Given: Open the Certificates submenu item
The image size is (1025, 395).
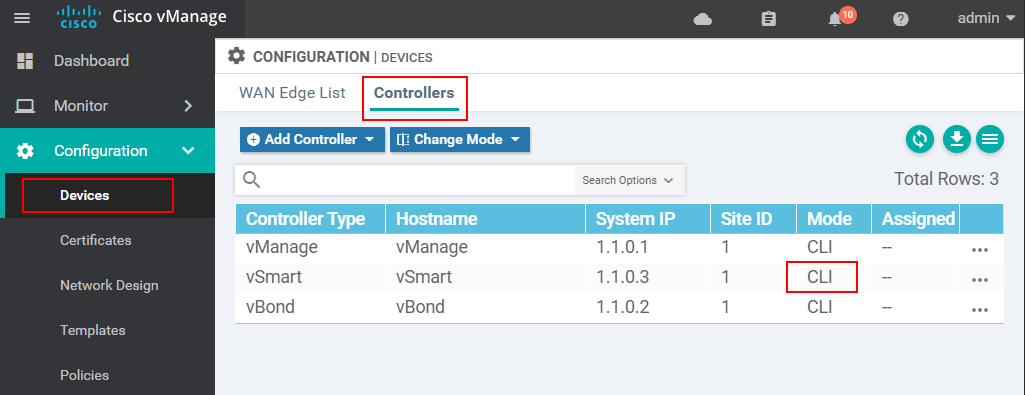Looking at the screenshot, I should [x=95, y=240].
